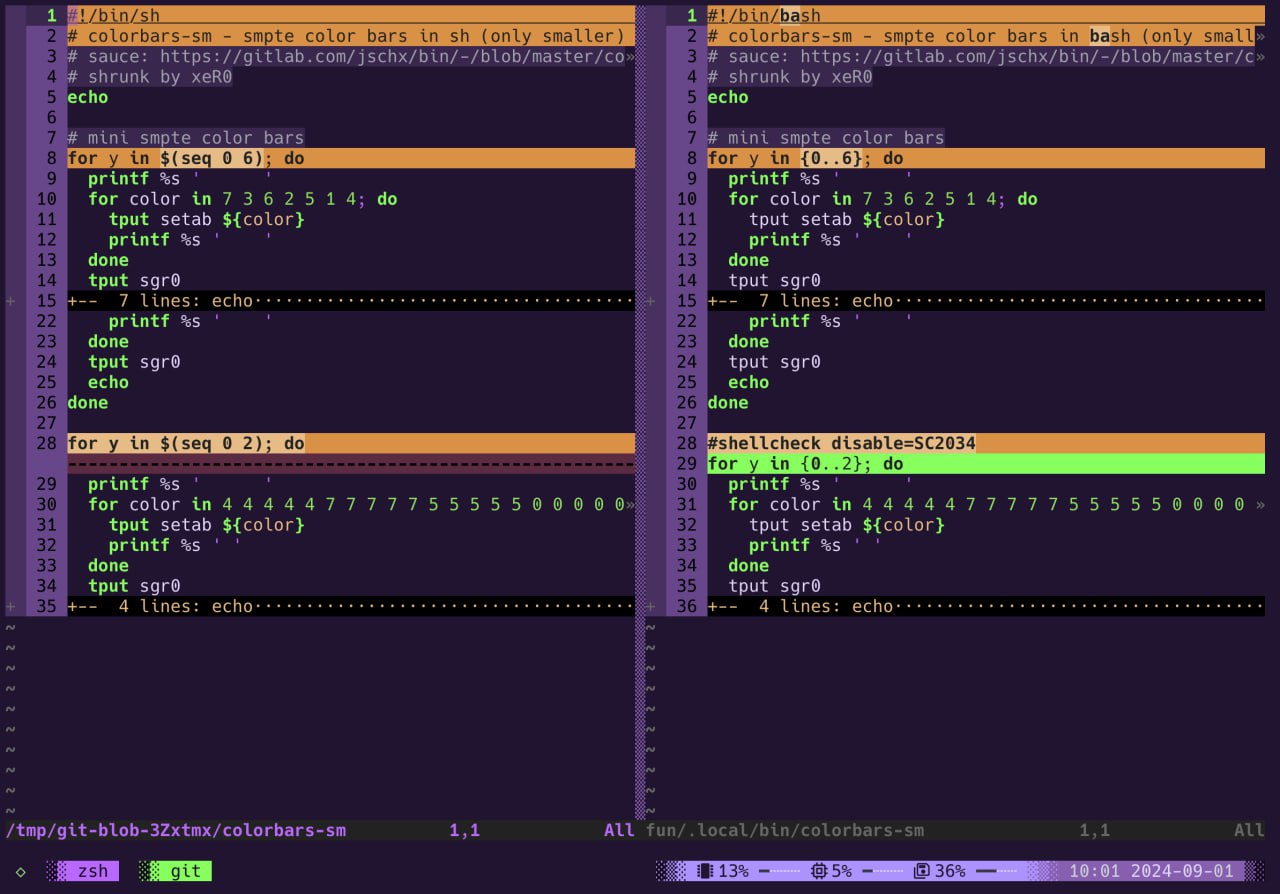Switch to the git tmux window
This screenshot has height=894, width=1280.
(x=185, y=871)
